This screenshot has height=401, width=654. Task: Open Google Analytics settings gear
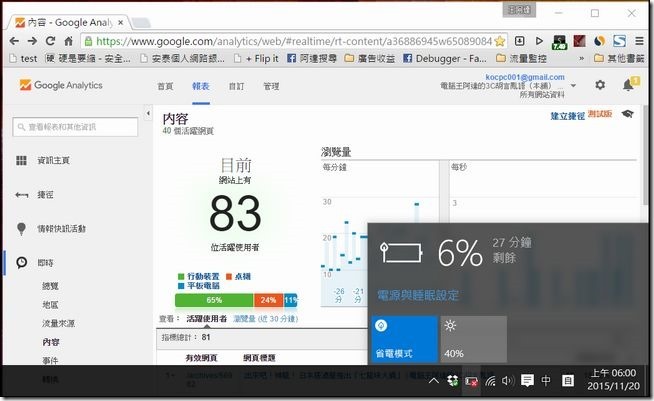600,85
